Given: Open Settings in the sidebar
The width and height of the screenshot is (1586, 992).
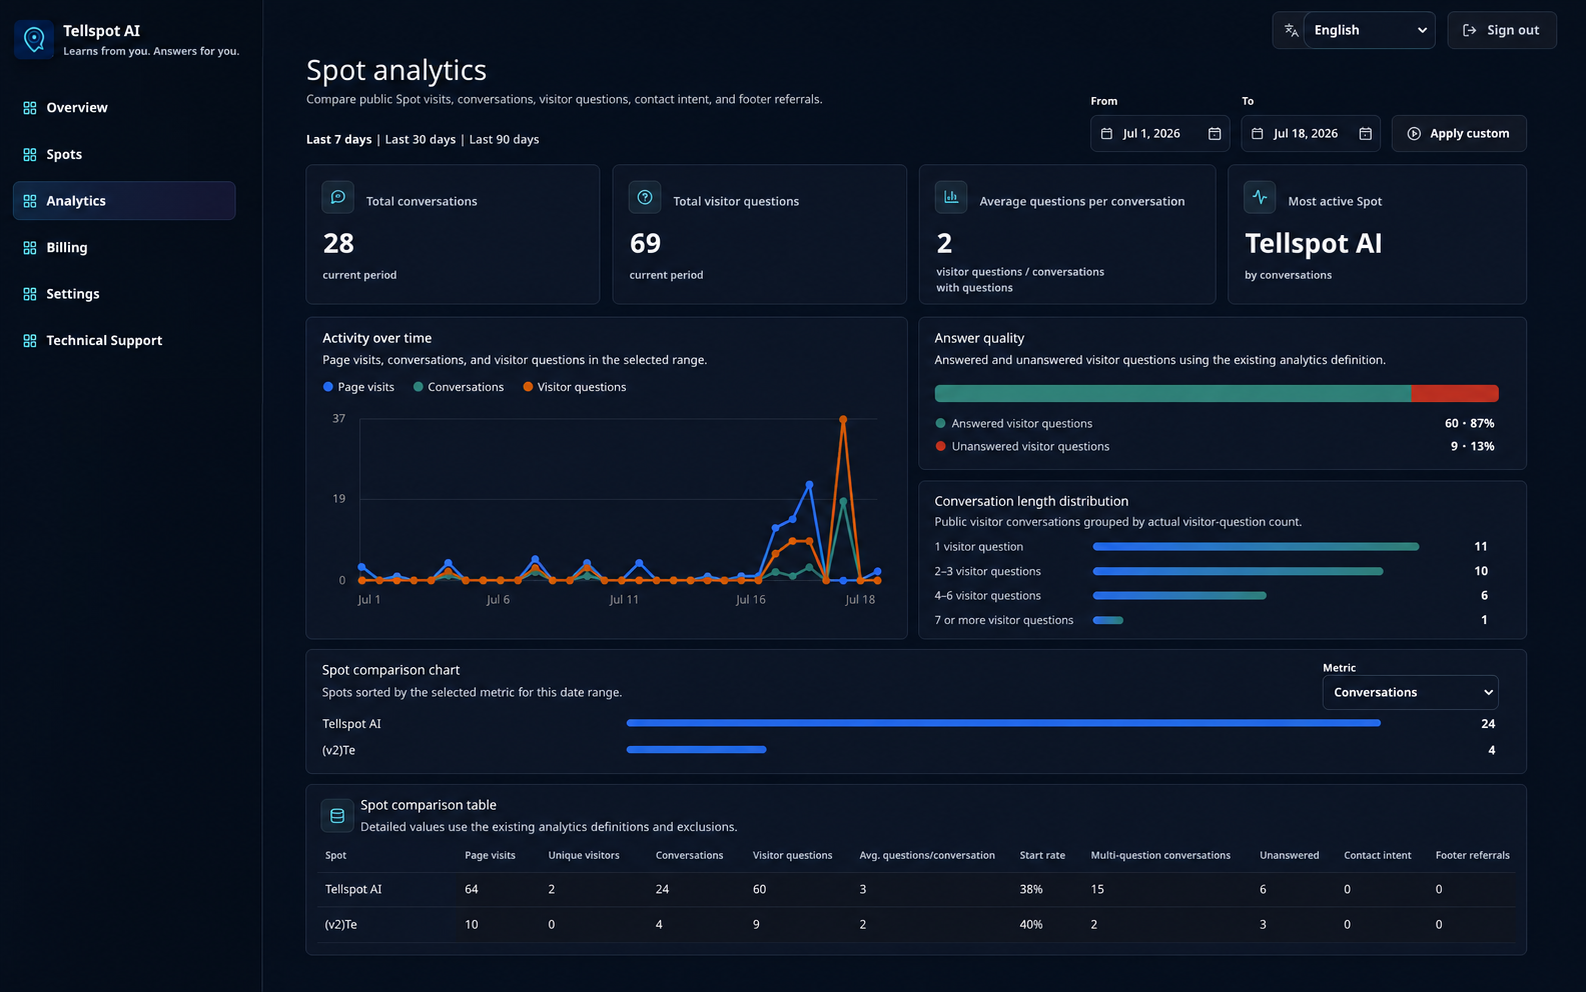Looking at the screenshot, I should click(124, 294).
